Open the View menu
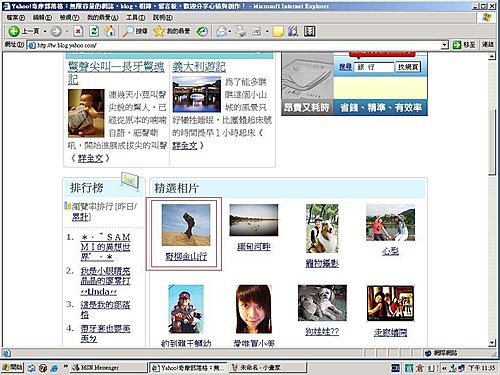 click(69, 17)
